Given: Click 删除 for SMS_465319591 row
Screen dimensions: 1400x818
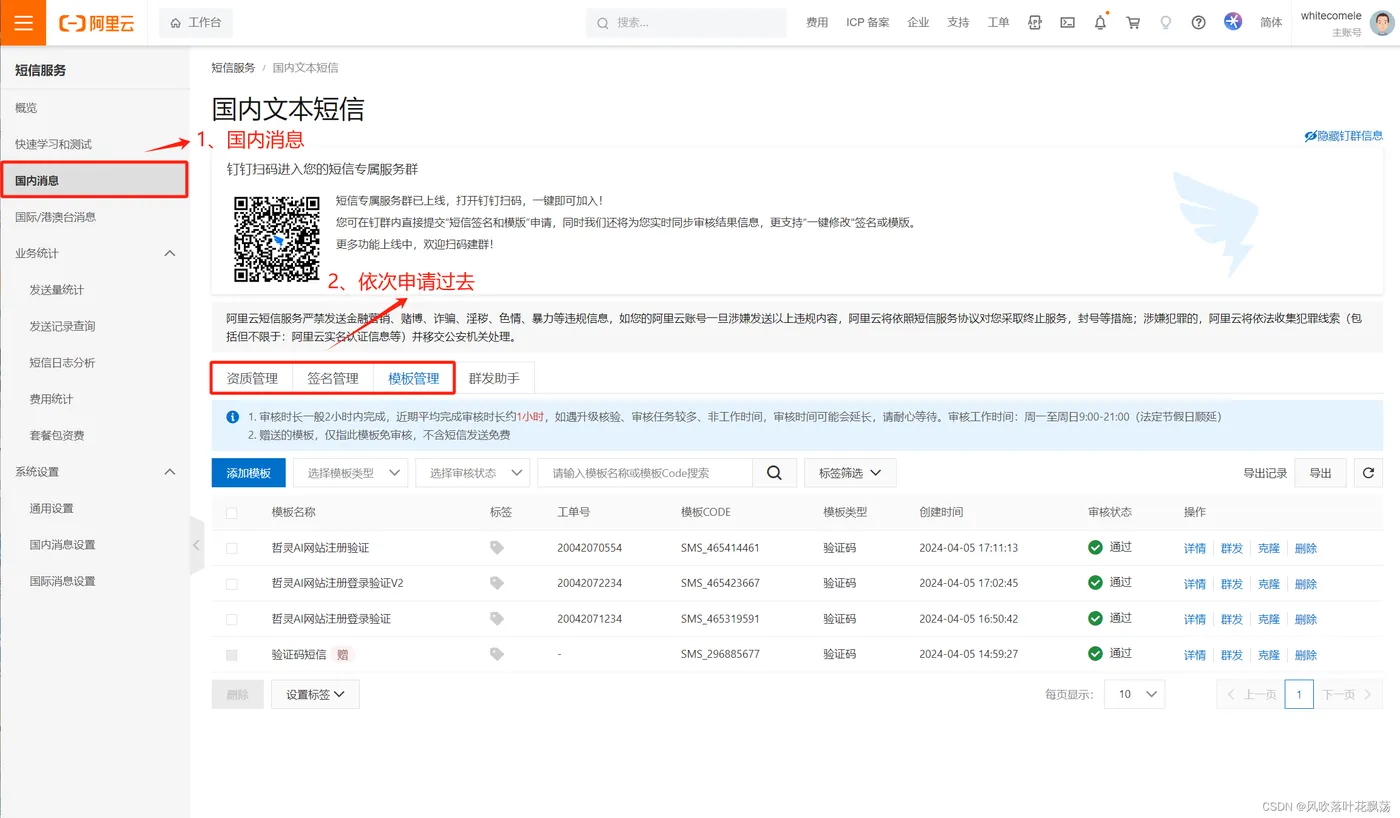Looking at the screenshot, I should tap(1306, 619).
